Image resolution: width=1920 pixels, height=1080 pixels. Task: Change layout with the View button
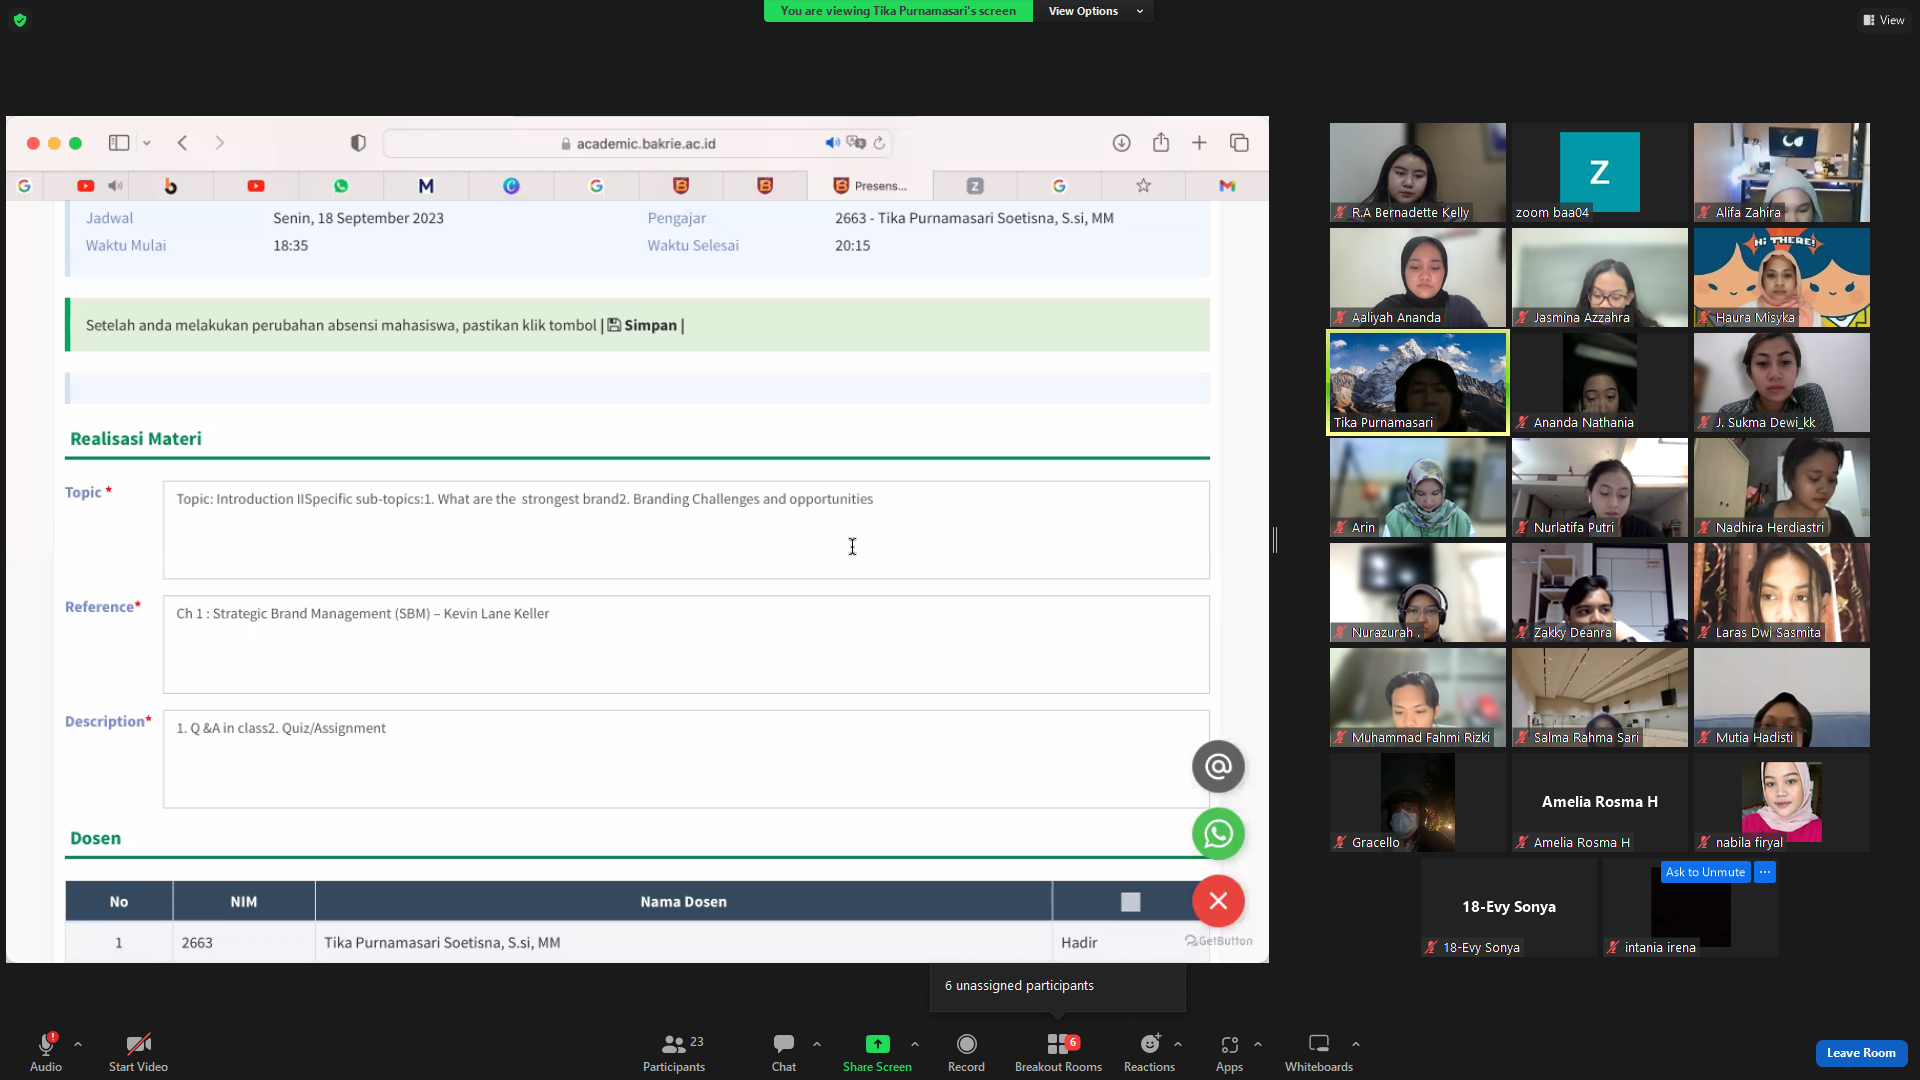coord(1884,20)
